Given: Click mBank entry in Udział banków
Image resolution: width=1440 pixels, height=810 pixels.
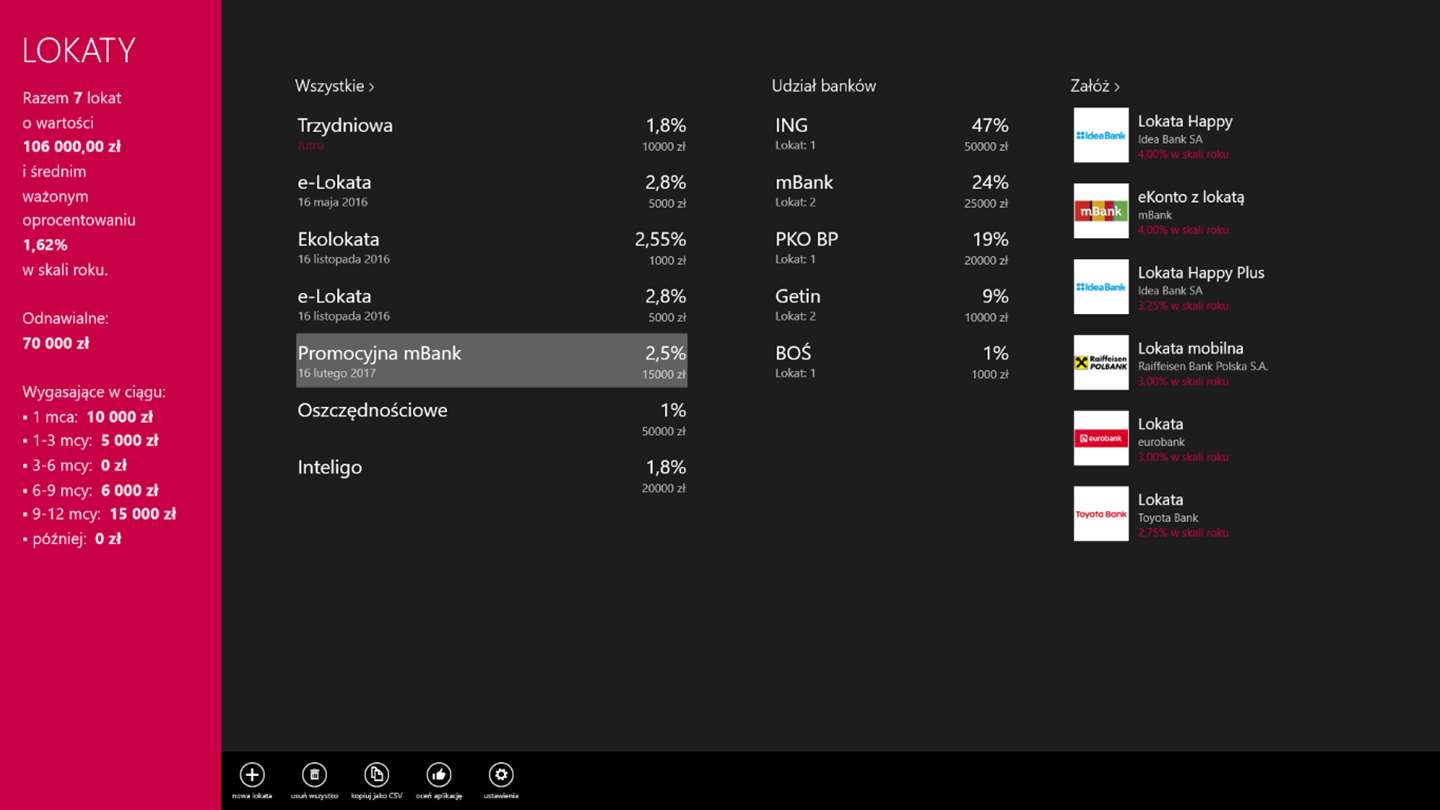Looking at the screenshot, I should (x=891, y=190).
